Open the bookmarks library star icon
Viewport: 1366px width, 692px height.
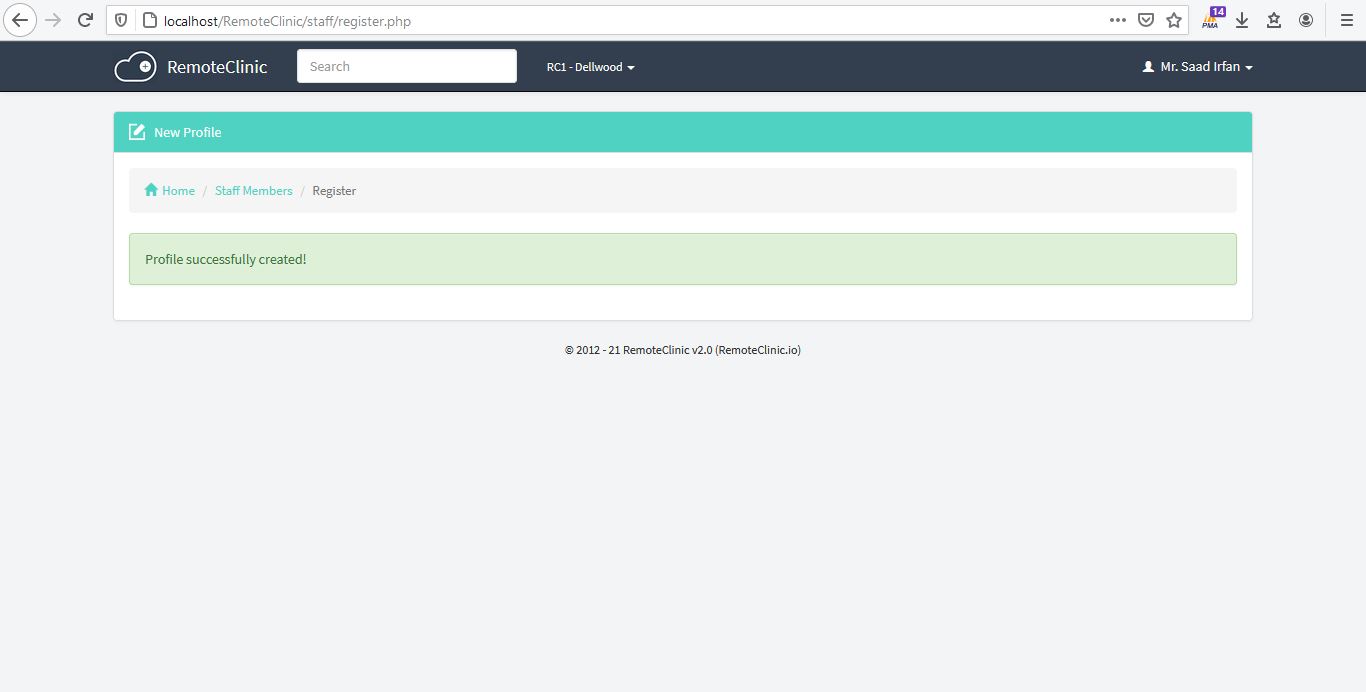click(1274, 20)
